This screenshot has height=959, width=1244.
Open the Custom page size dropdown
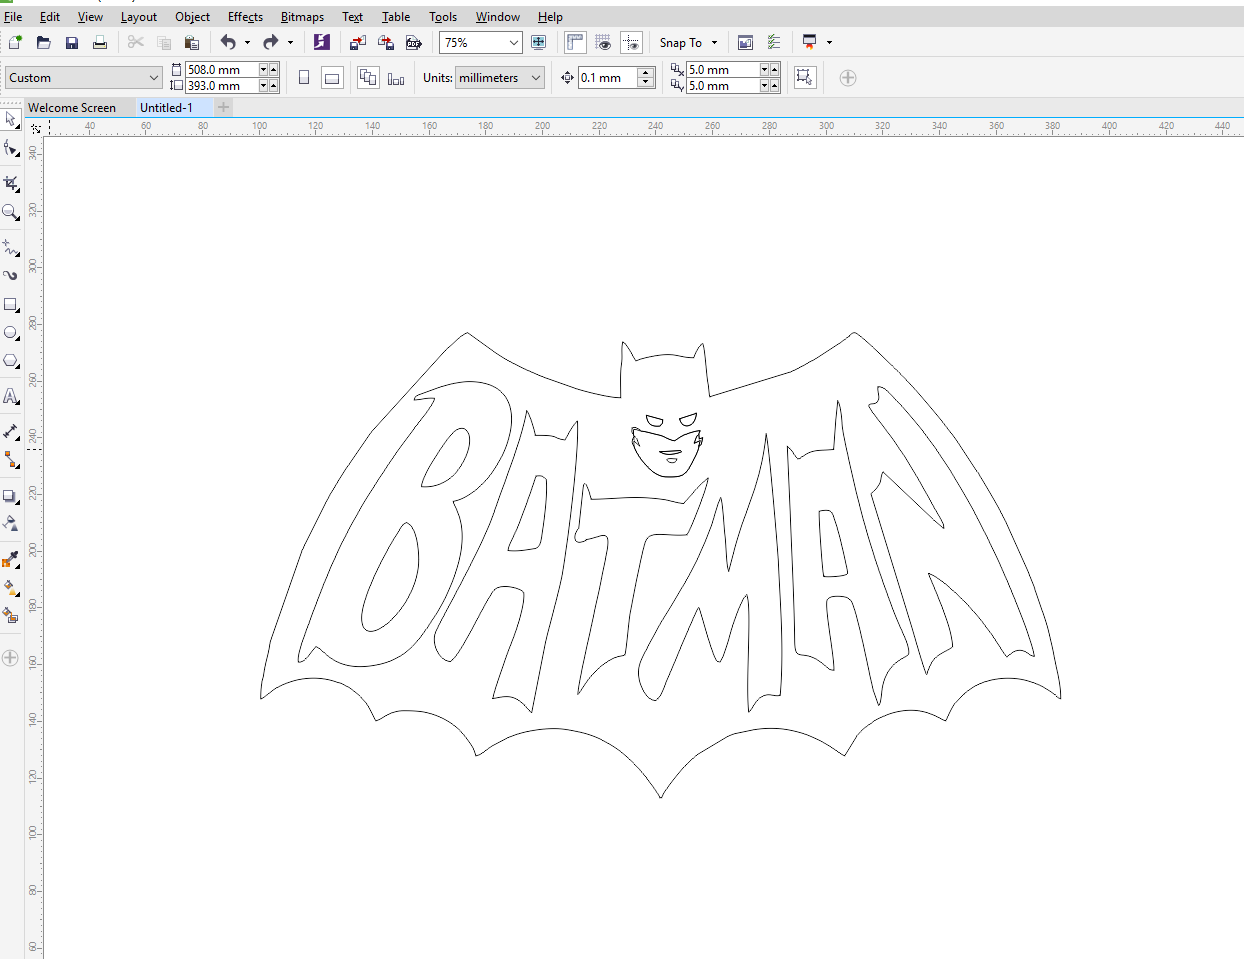[x=153, y=78]
